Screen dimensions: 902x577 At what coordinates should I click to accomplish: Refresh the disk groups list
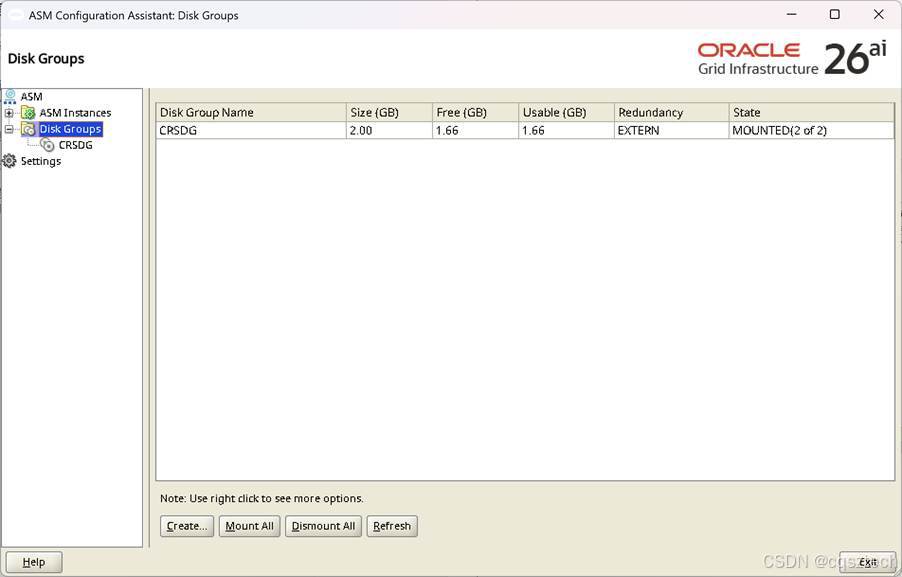coord(392,526)
